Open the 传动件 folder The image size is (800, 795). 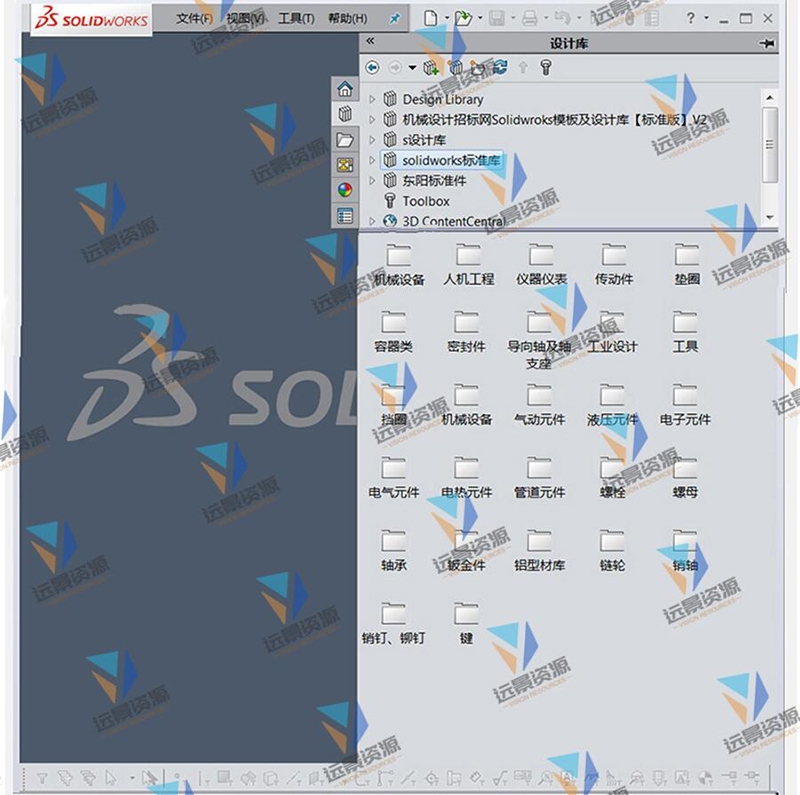614,265
